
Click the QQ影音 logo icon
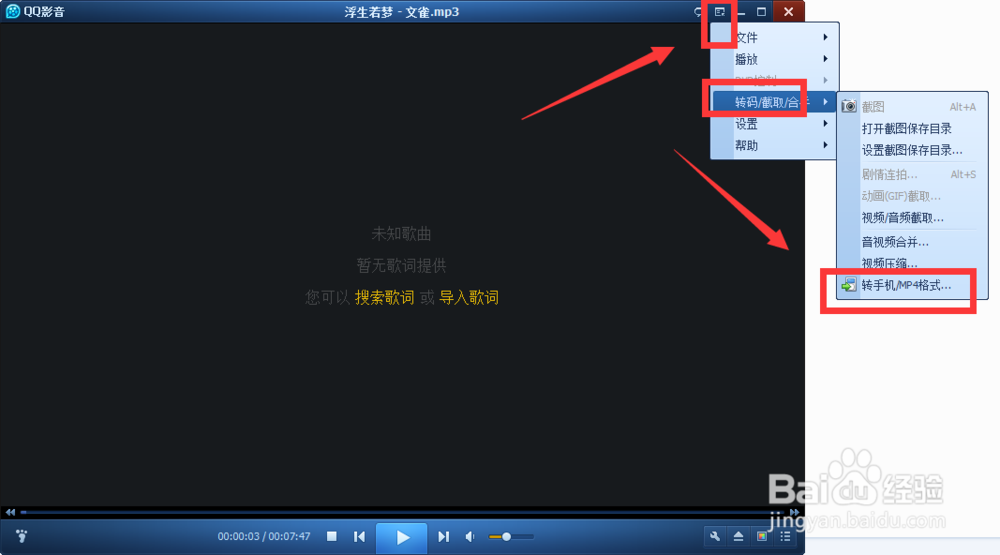click(x=12, y=11)
